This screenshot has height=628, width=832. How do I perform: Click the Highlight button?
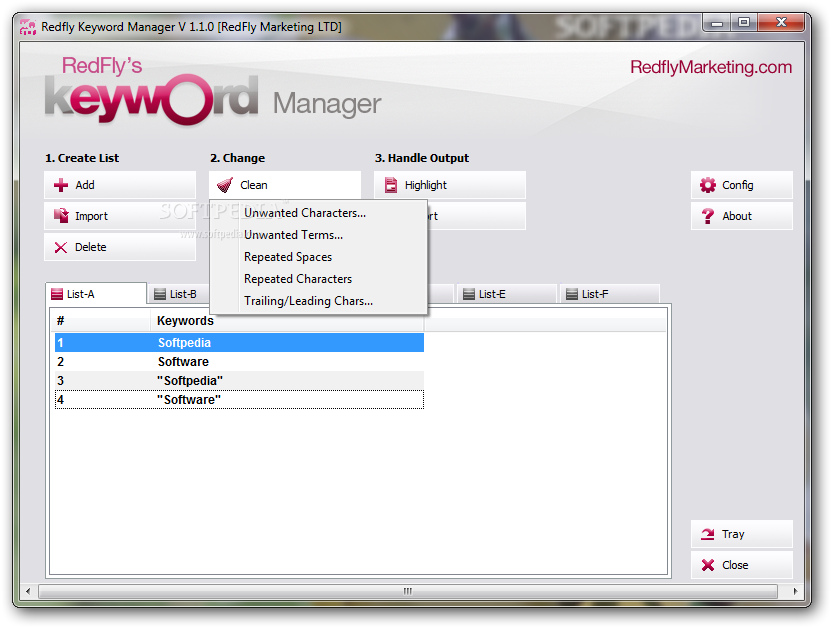click(450, 185)
